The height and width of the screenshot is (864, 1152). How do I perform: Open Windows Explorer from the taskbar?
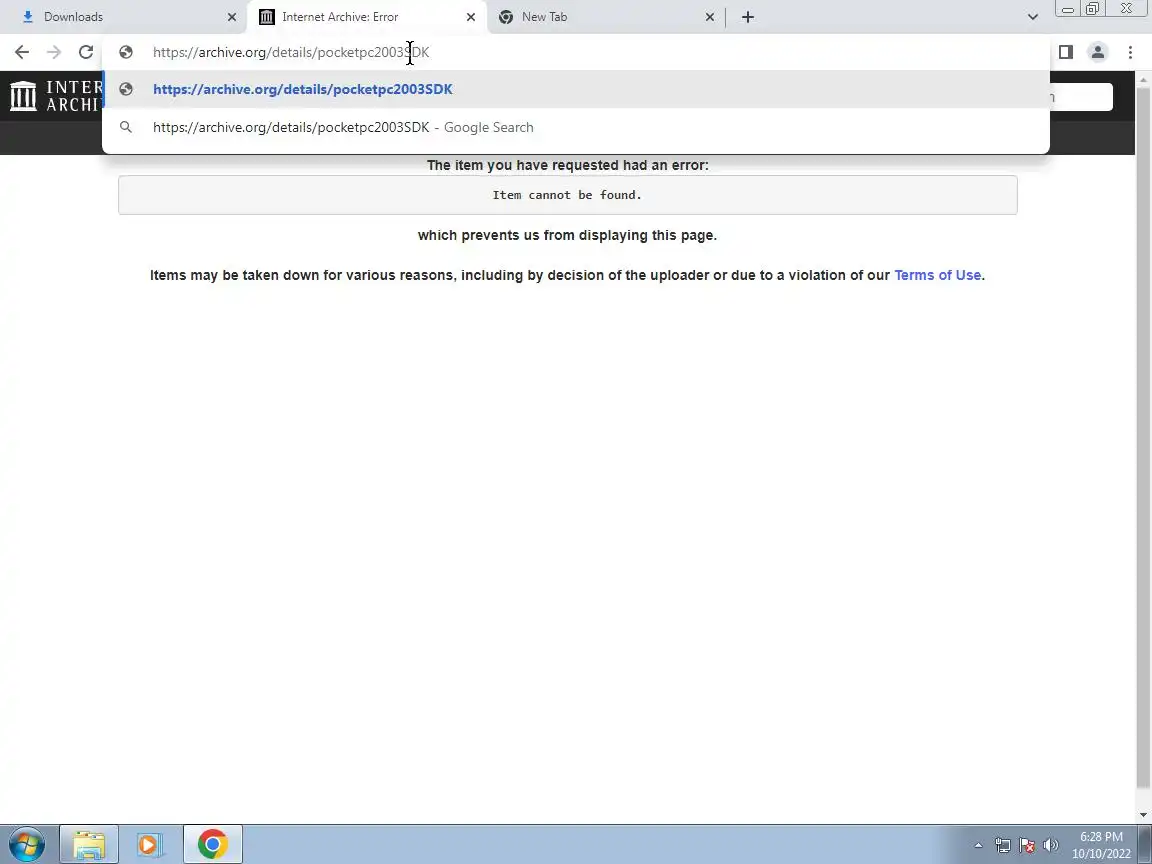click(89, 844)
